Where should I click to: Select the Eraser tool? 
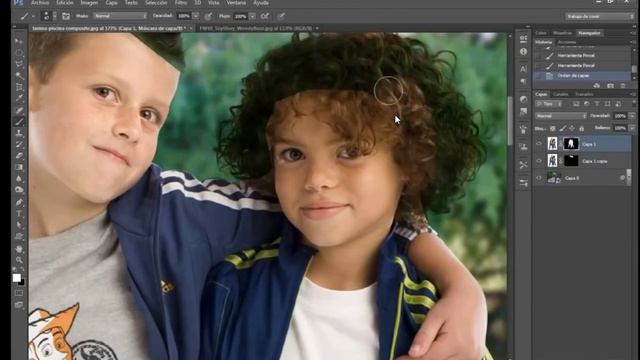(19, 156)
